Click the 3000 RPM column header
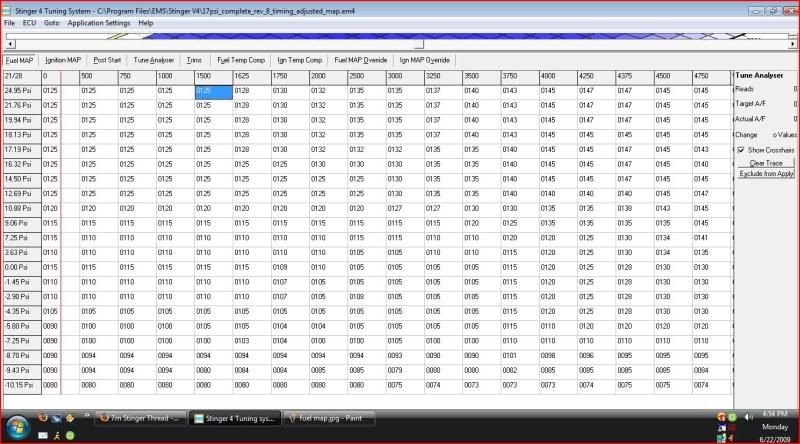This screenshot has height=444, width=800. [405, 77]
